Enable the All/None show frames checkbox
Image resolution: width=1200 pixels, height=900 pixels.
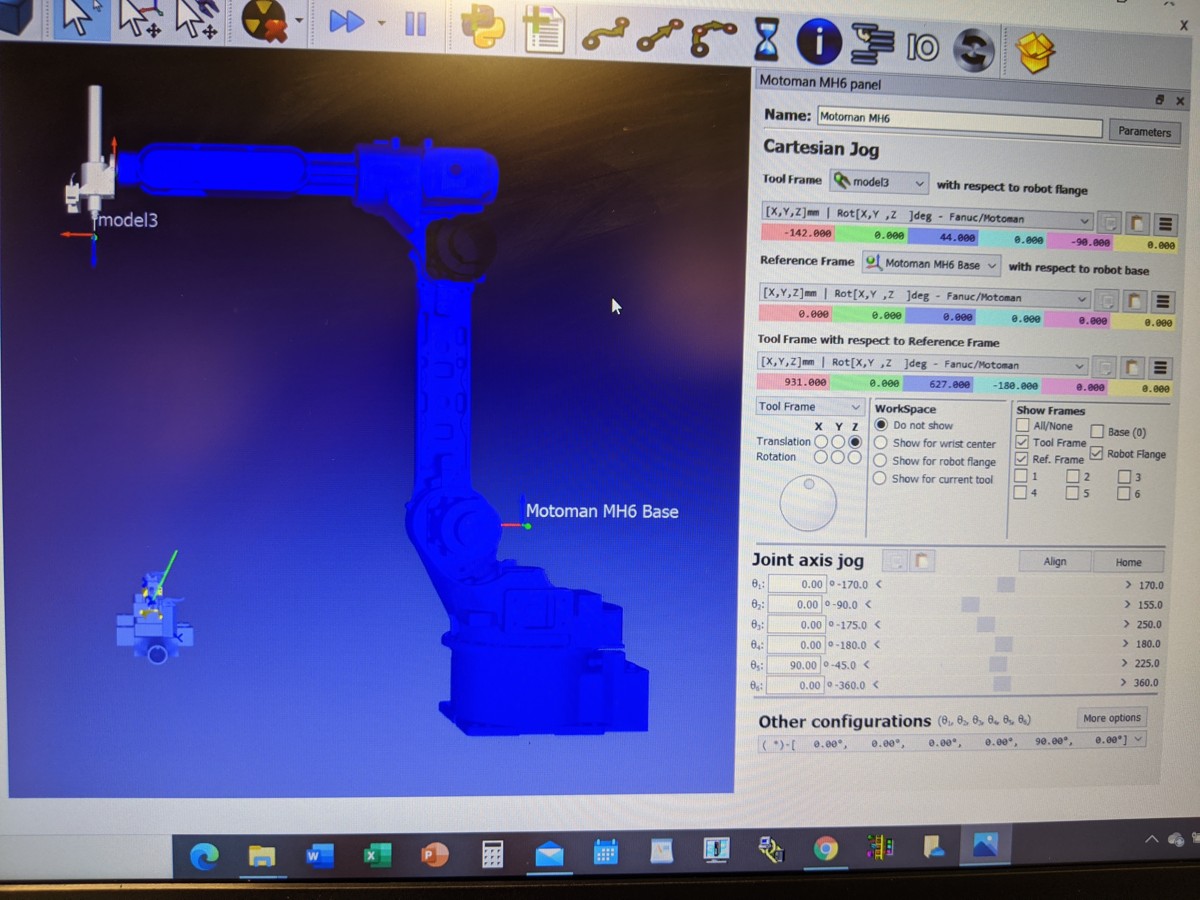(x=1022, y=425)
